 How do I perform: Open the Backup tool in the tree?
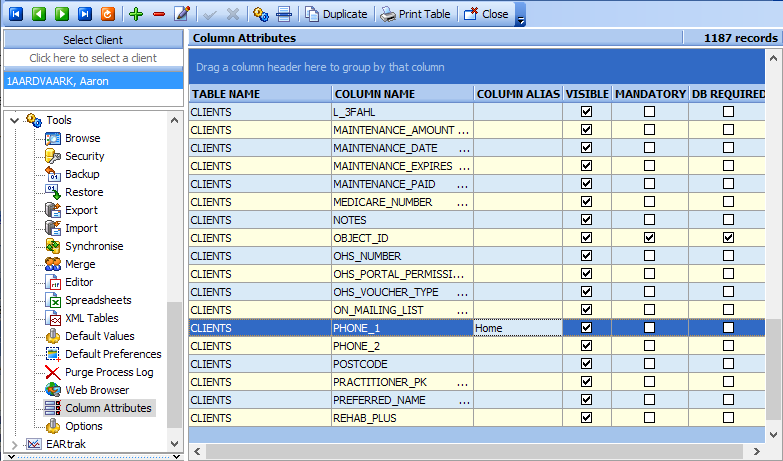tap(82, 174)
